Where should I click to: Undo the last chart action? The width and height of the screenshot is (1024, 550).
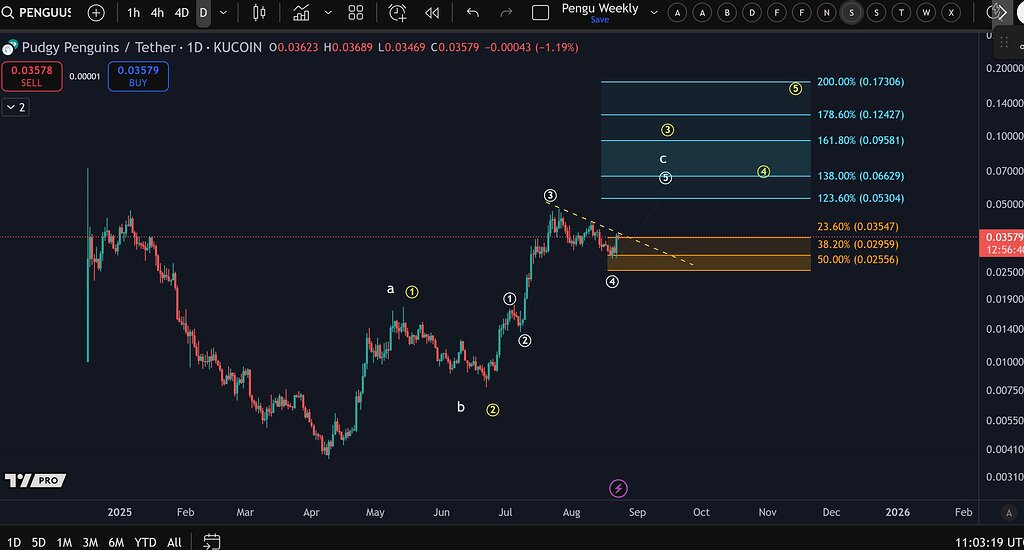point(473,13)
